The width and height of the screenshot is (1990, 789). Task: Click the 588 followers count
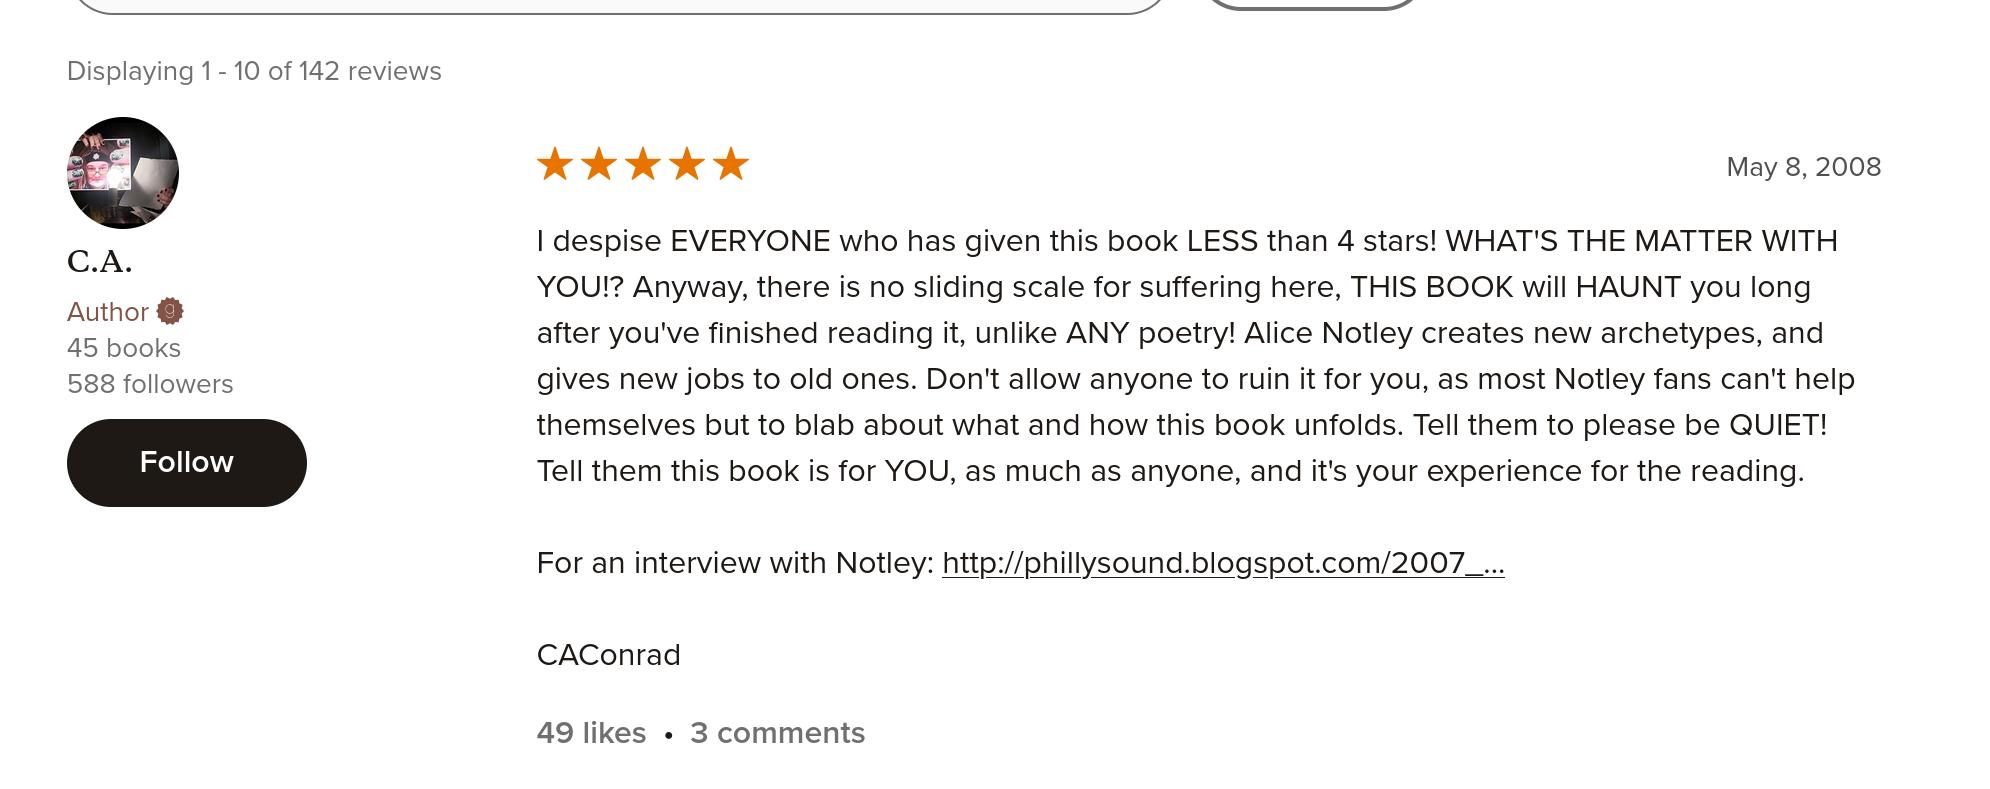pyautogui.click(x=150, y=384)
